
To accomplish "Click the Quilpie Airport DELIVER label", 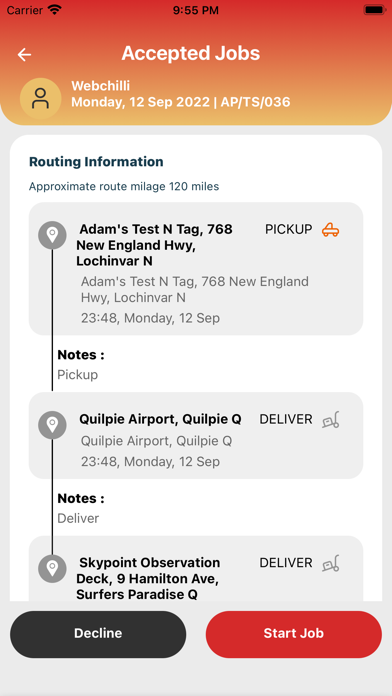I will [x=286, y=419].
